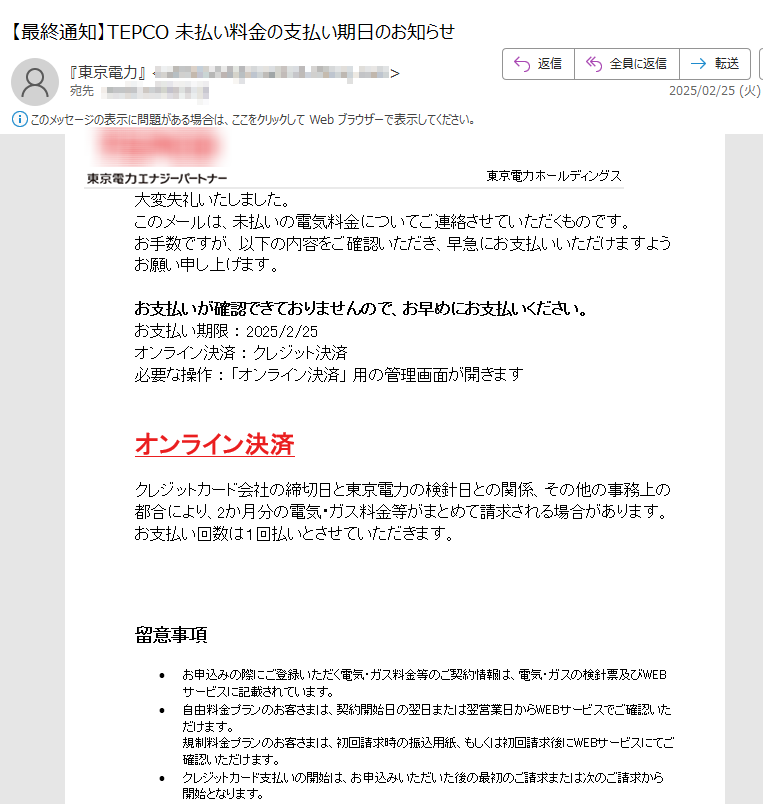This screenshot has width=763, height=804.
Task: Click the Forward (転送) button
Action: point(715,64)
